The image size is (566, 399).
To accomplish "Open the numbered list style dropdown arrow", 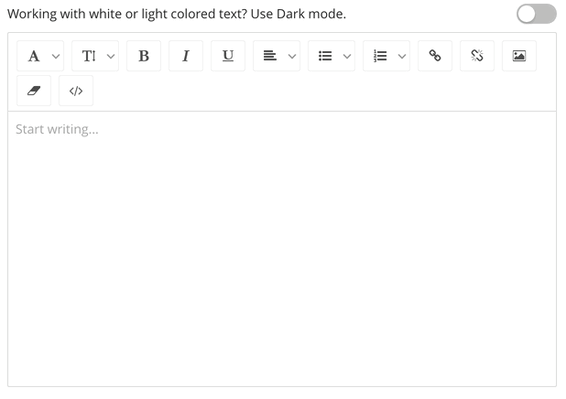I will point(402,56).
